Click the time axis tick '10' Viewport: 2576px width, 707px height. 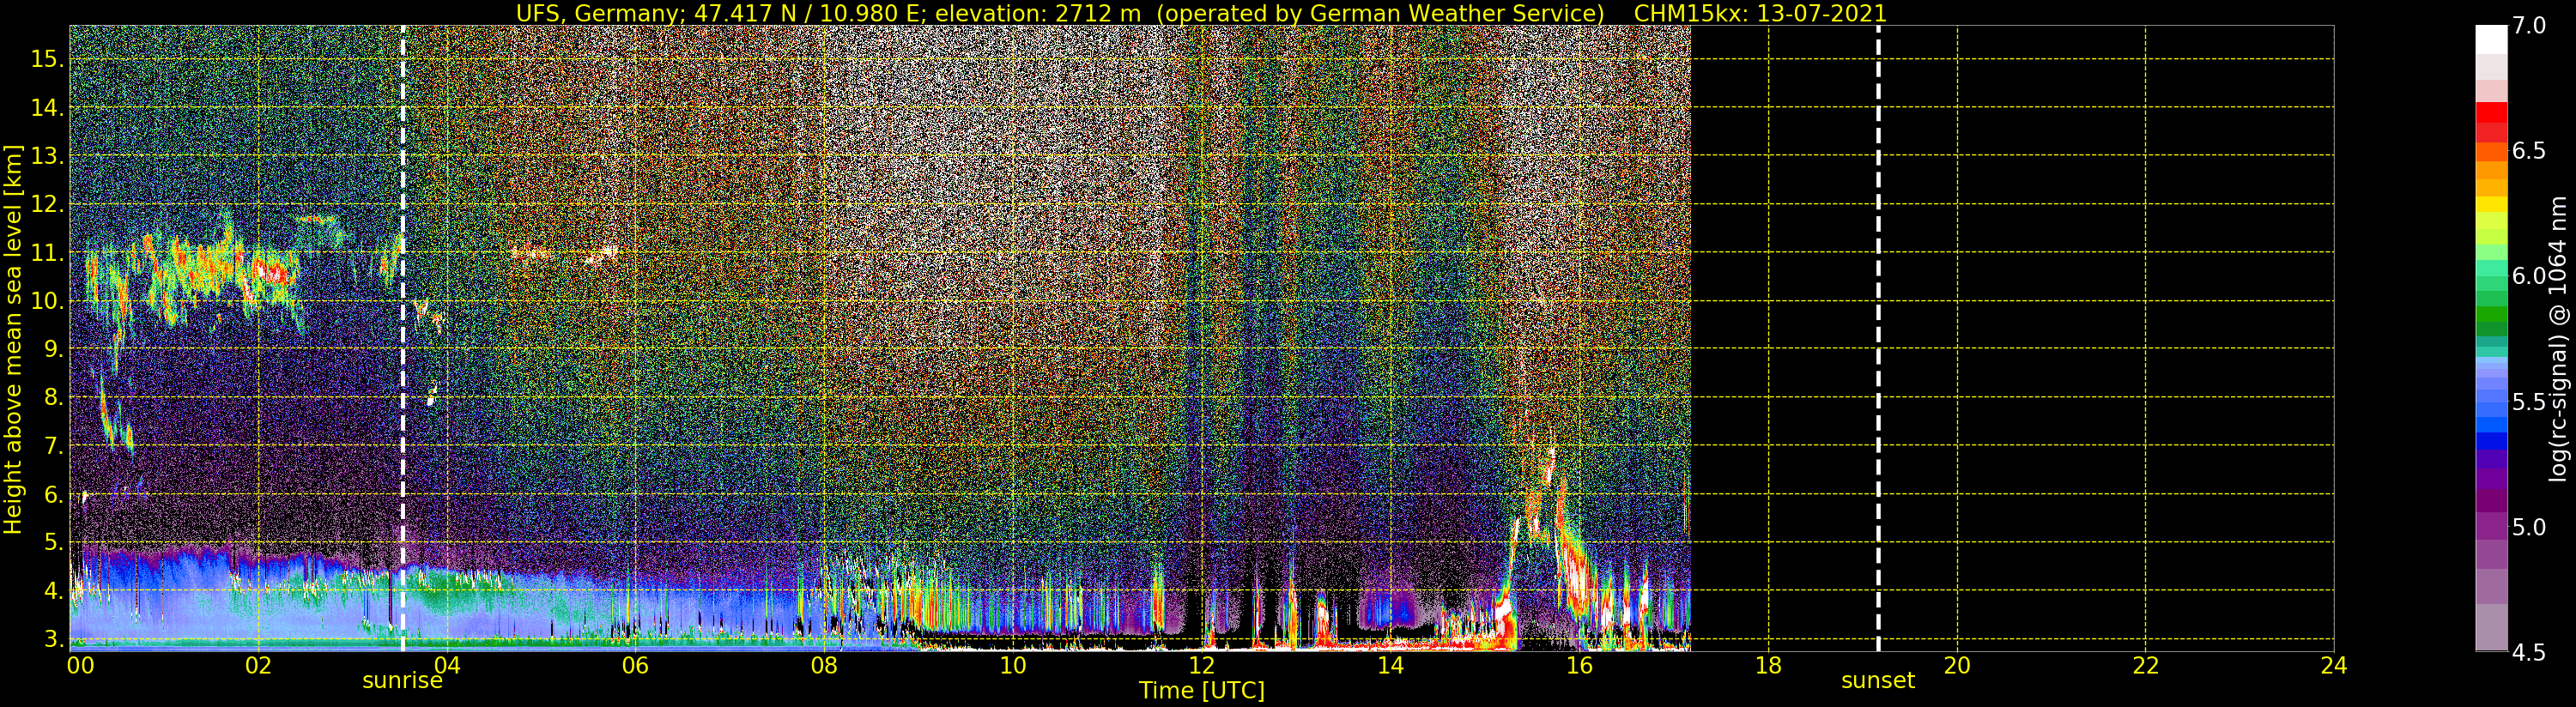[x=1013, y=665]
